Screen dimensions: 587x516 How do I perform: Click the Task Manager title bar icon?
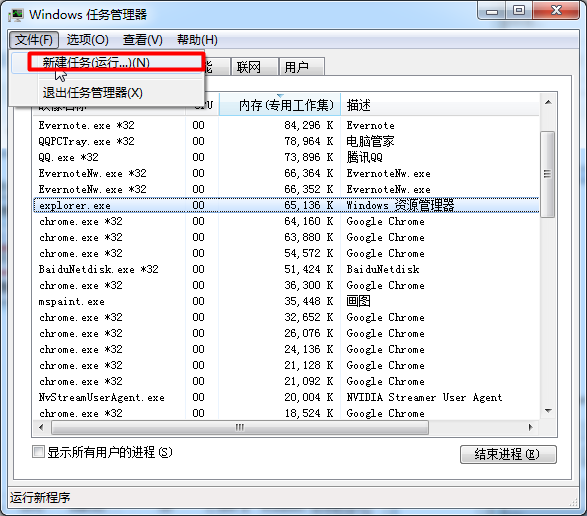(x=16, y=15)
